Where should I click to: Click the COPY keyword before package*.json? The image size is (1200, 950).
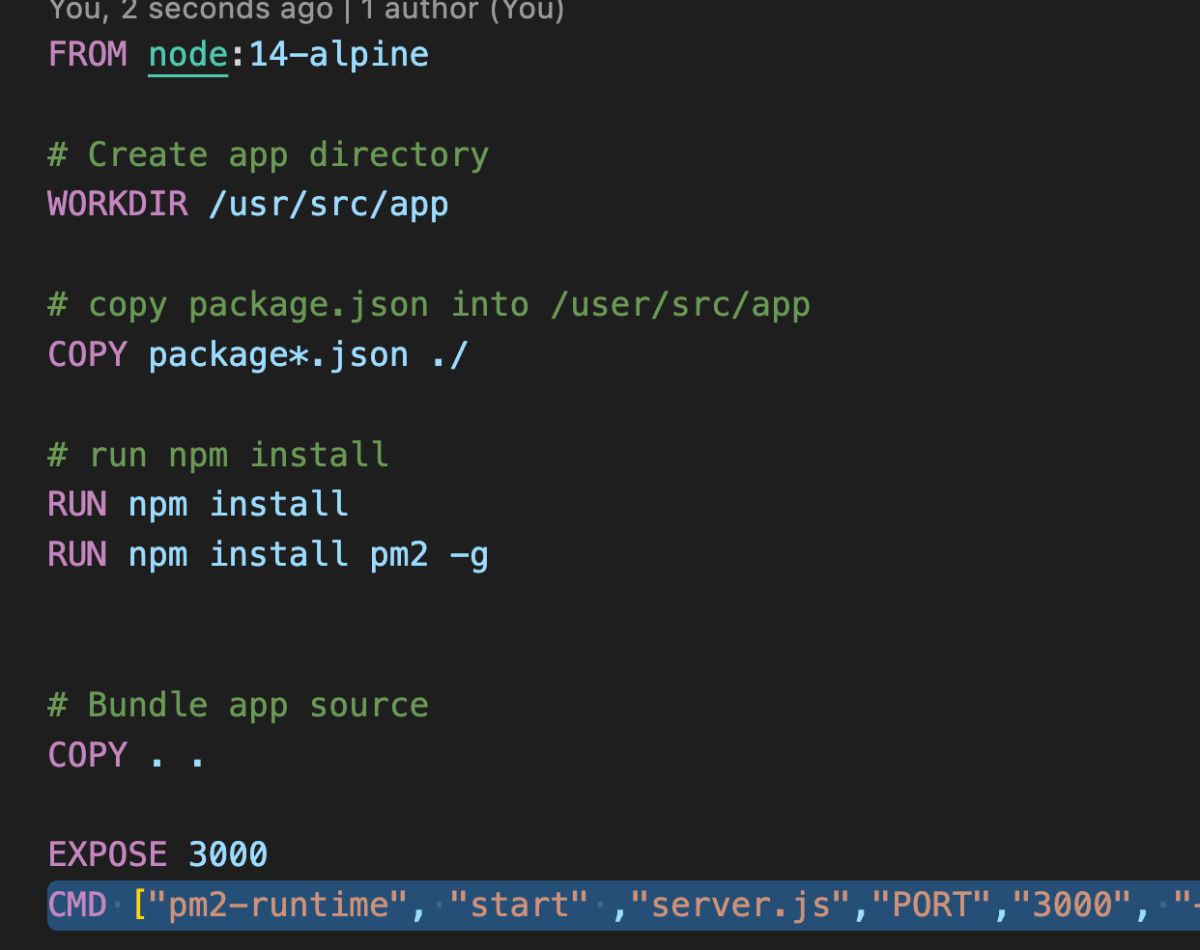click(x=88, y=355)
